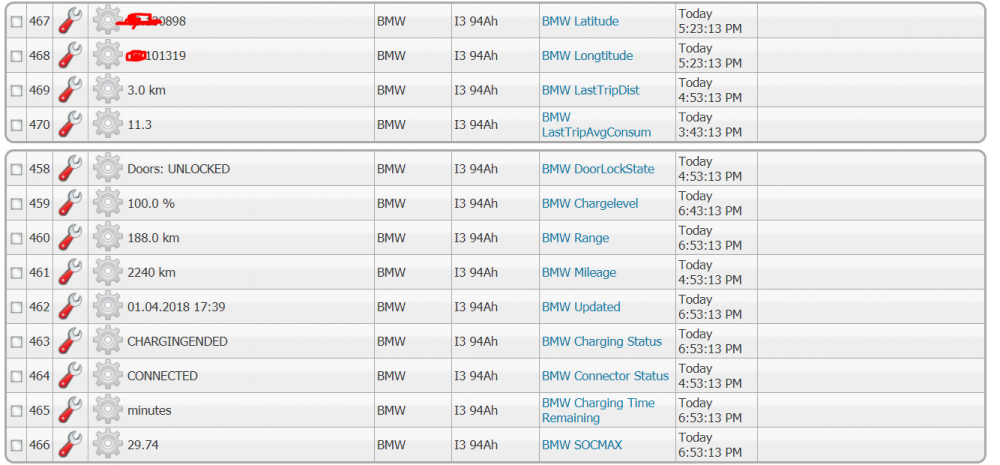This screenshot has height=465, width=1000.
Task: Click the BMW SOCMAX link
Action: [581, 445]
